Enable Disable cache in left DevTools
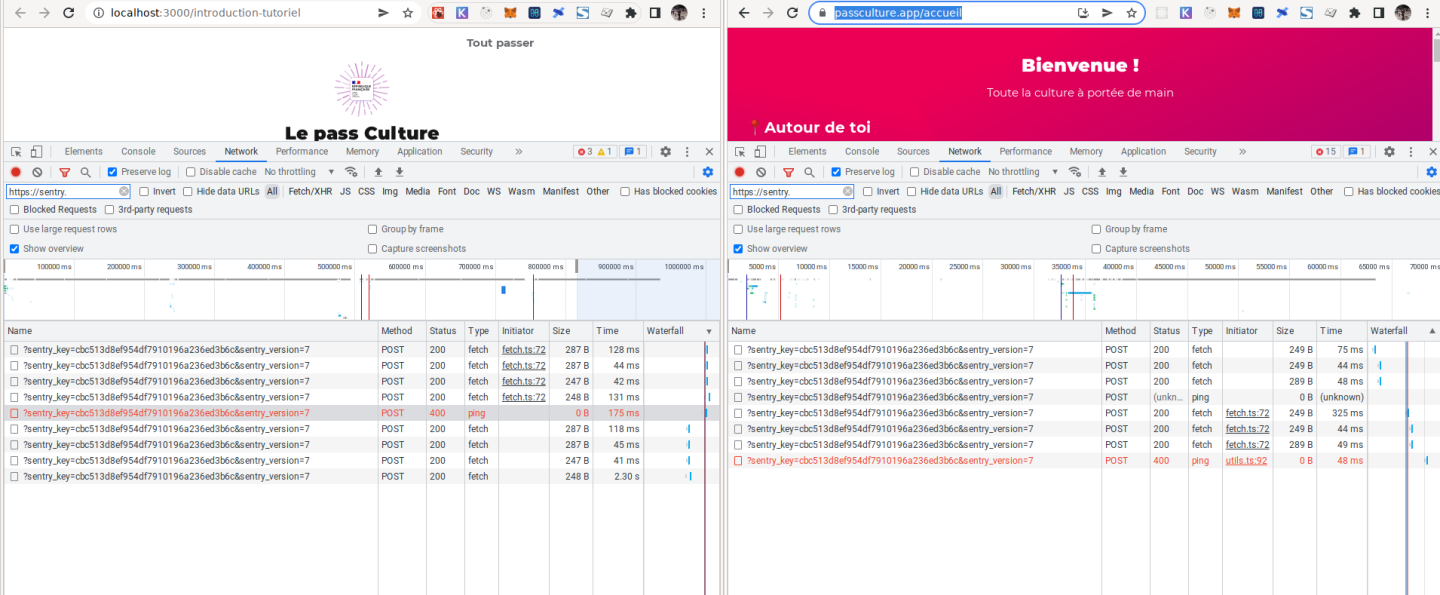Screen dimensions: 1440x595 191,172
